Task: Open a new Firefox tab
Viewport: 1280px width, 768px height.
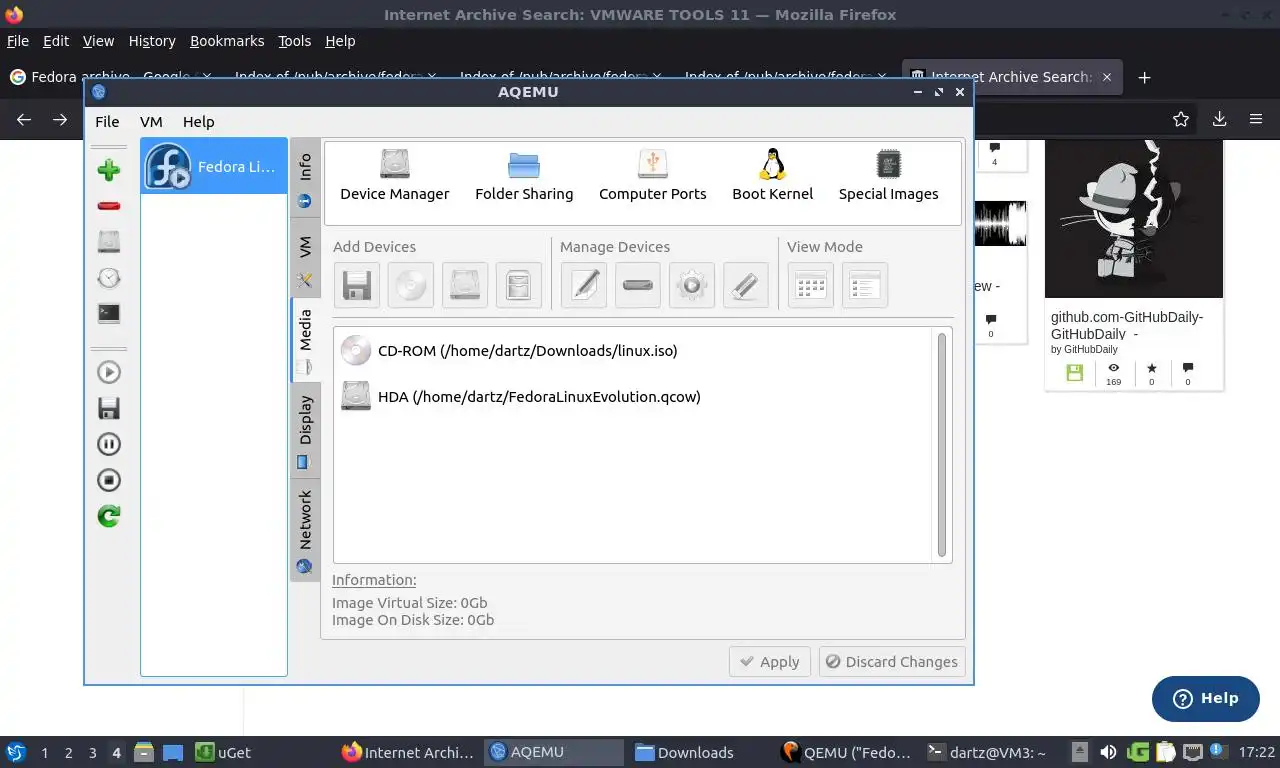Action: (x=1145, y=77)
